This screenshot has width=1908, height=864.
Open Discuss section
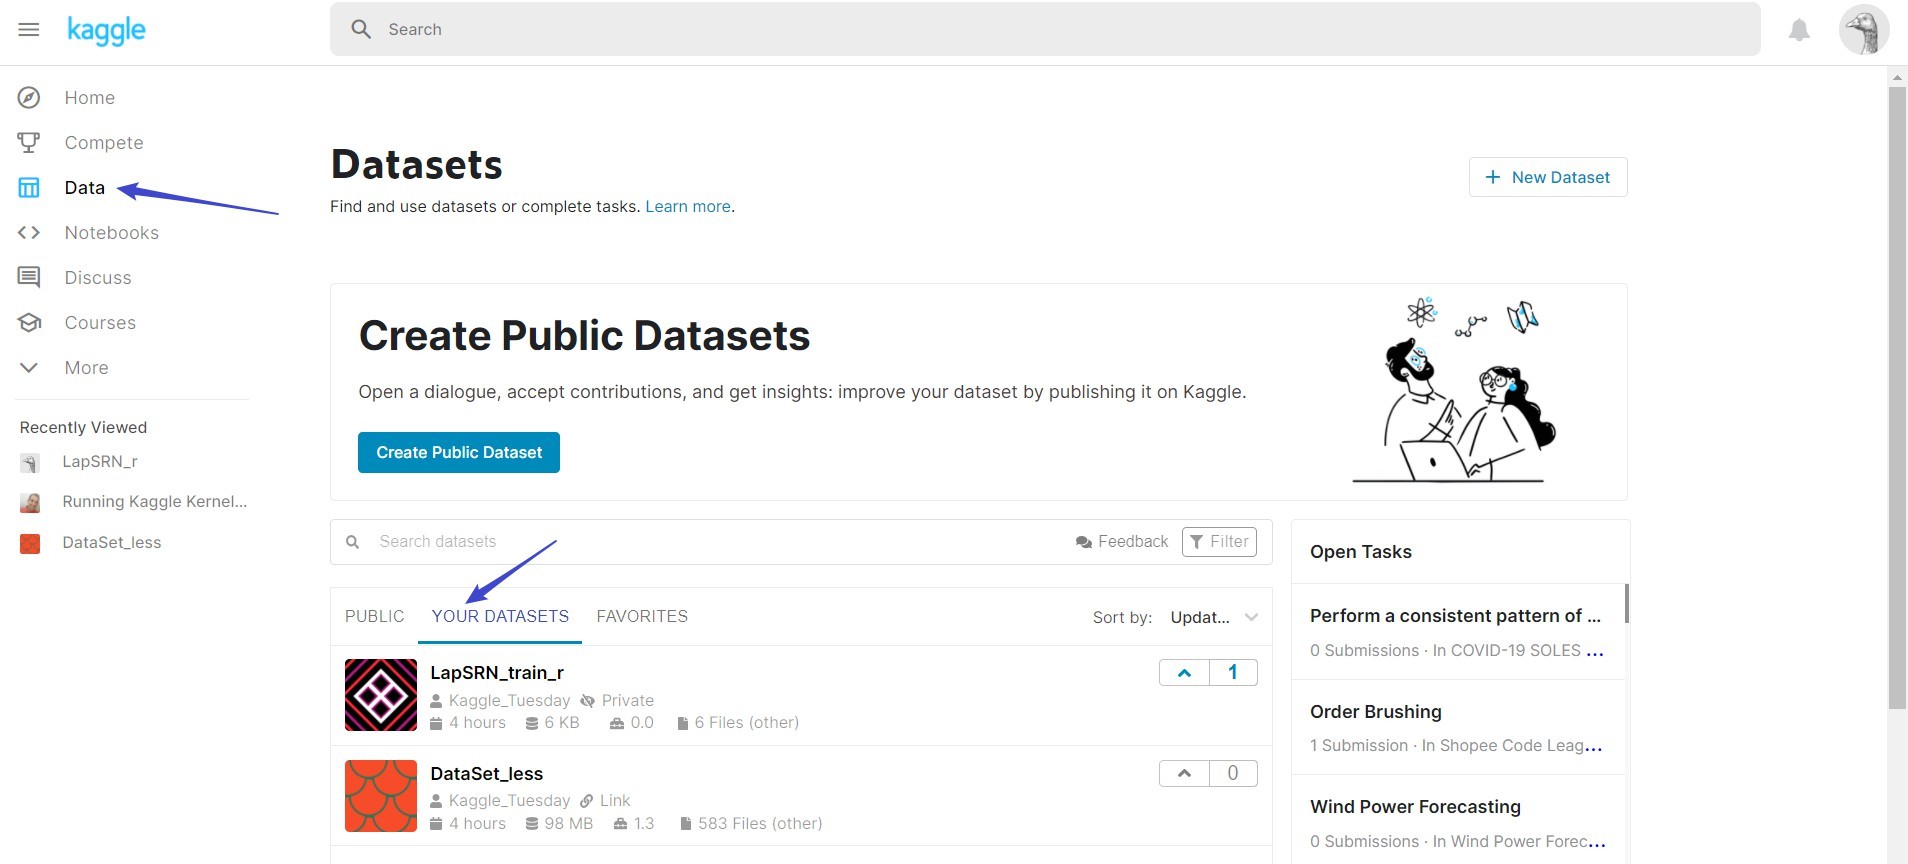(98, 278)
